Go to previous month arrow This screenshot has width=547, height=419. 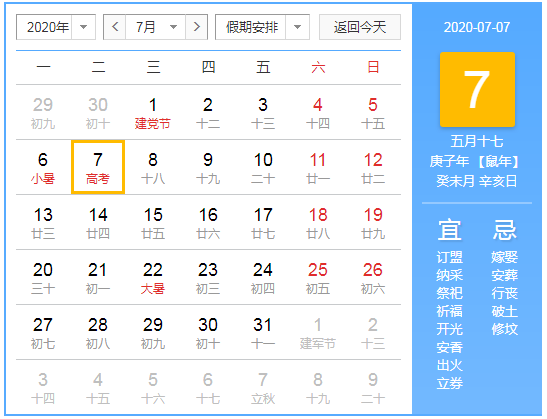(x=115, y=27)
